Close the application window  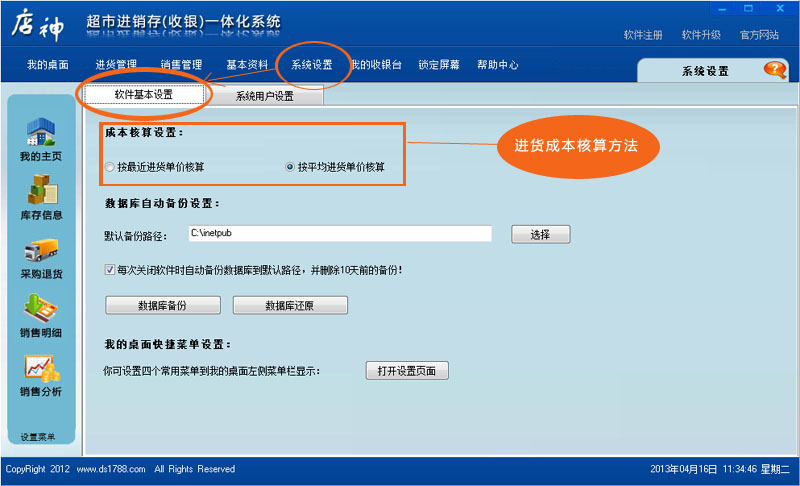[780, 8]
